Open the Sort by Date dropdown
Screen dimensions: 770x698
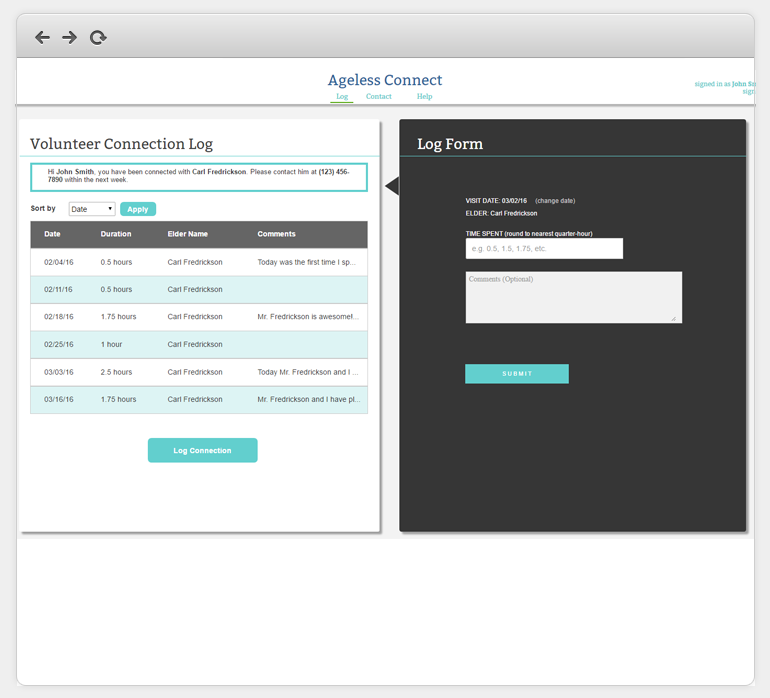[x=92, y=209]
